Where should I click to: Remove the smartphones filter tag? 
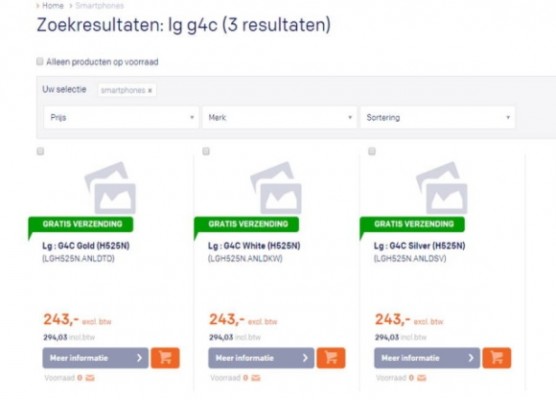tap(150, 90)
